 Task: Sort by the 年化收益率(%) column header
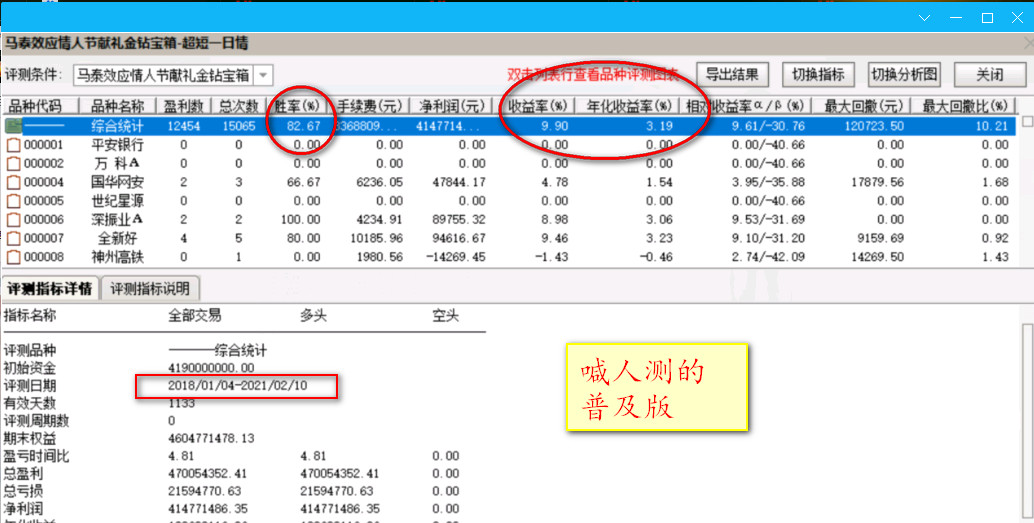pyautogui.click(x=627, y=106)
